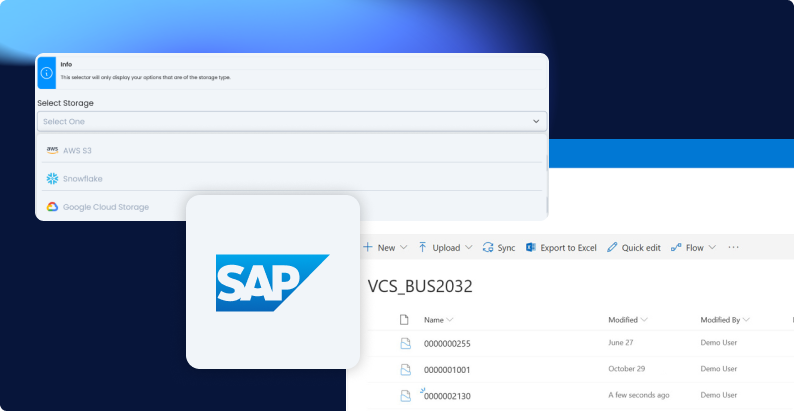Click the Select Storage dropdown chevron arrow
The width and height of the screenshot is (794, 411).
[536, 121]
